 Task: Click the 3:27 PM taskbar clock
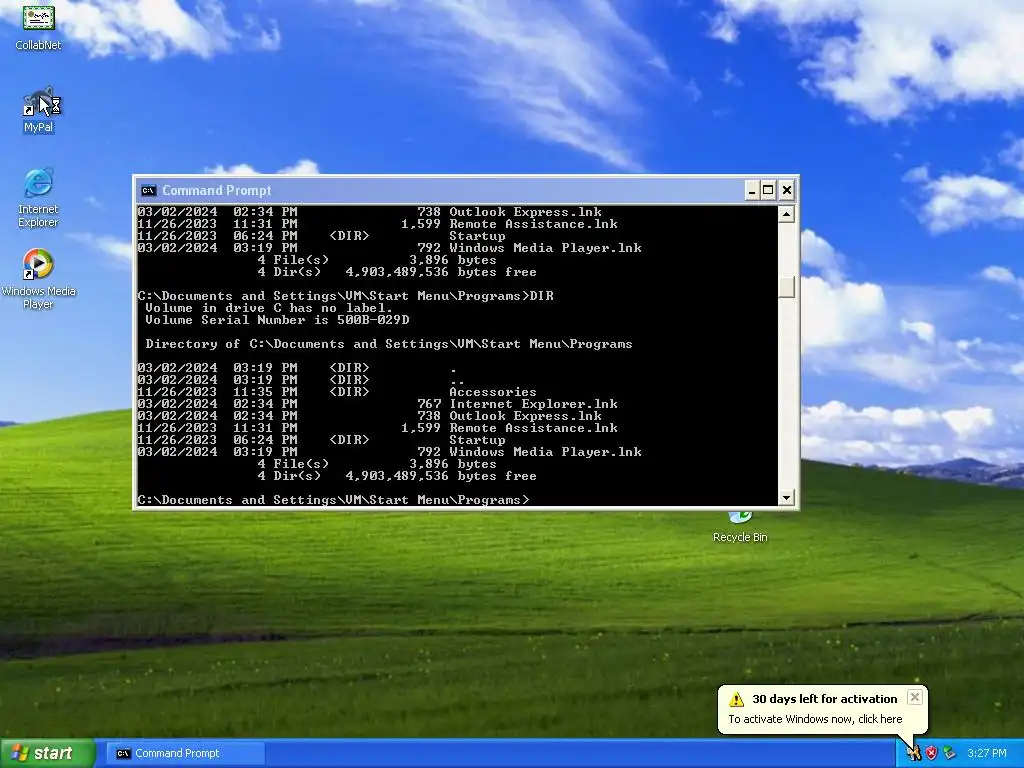click(x=987, y=753)
